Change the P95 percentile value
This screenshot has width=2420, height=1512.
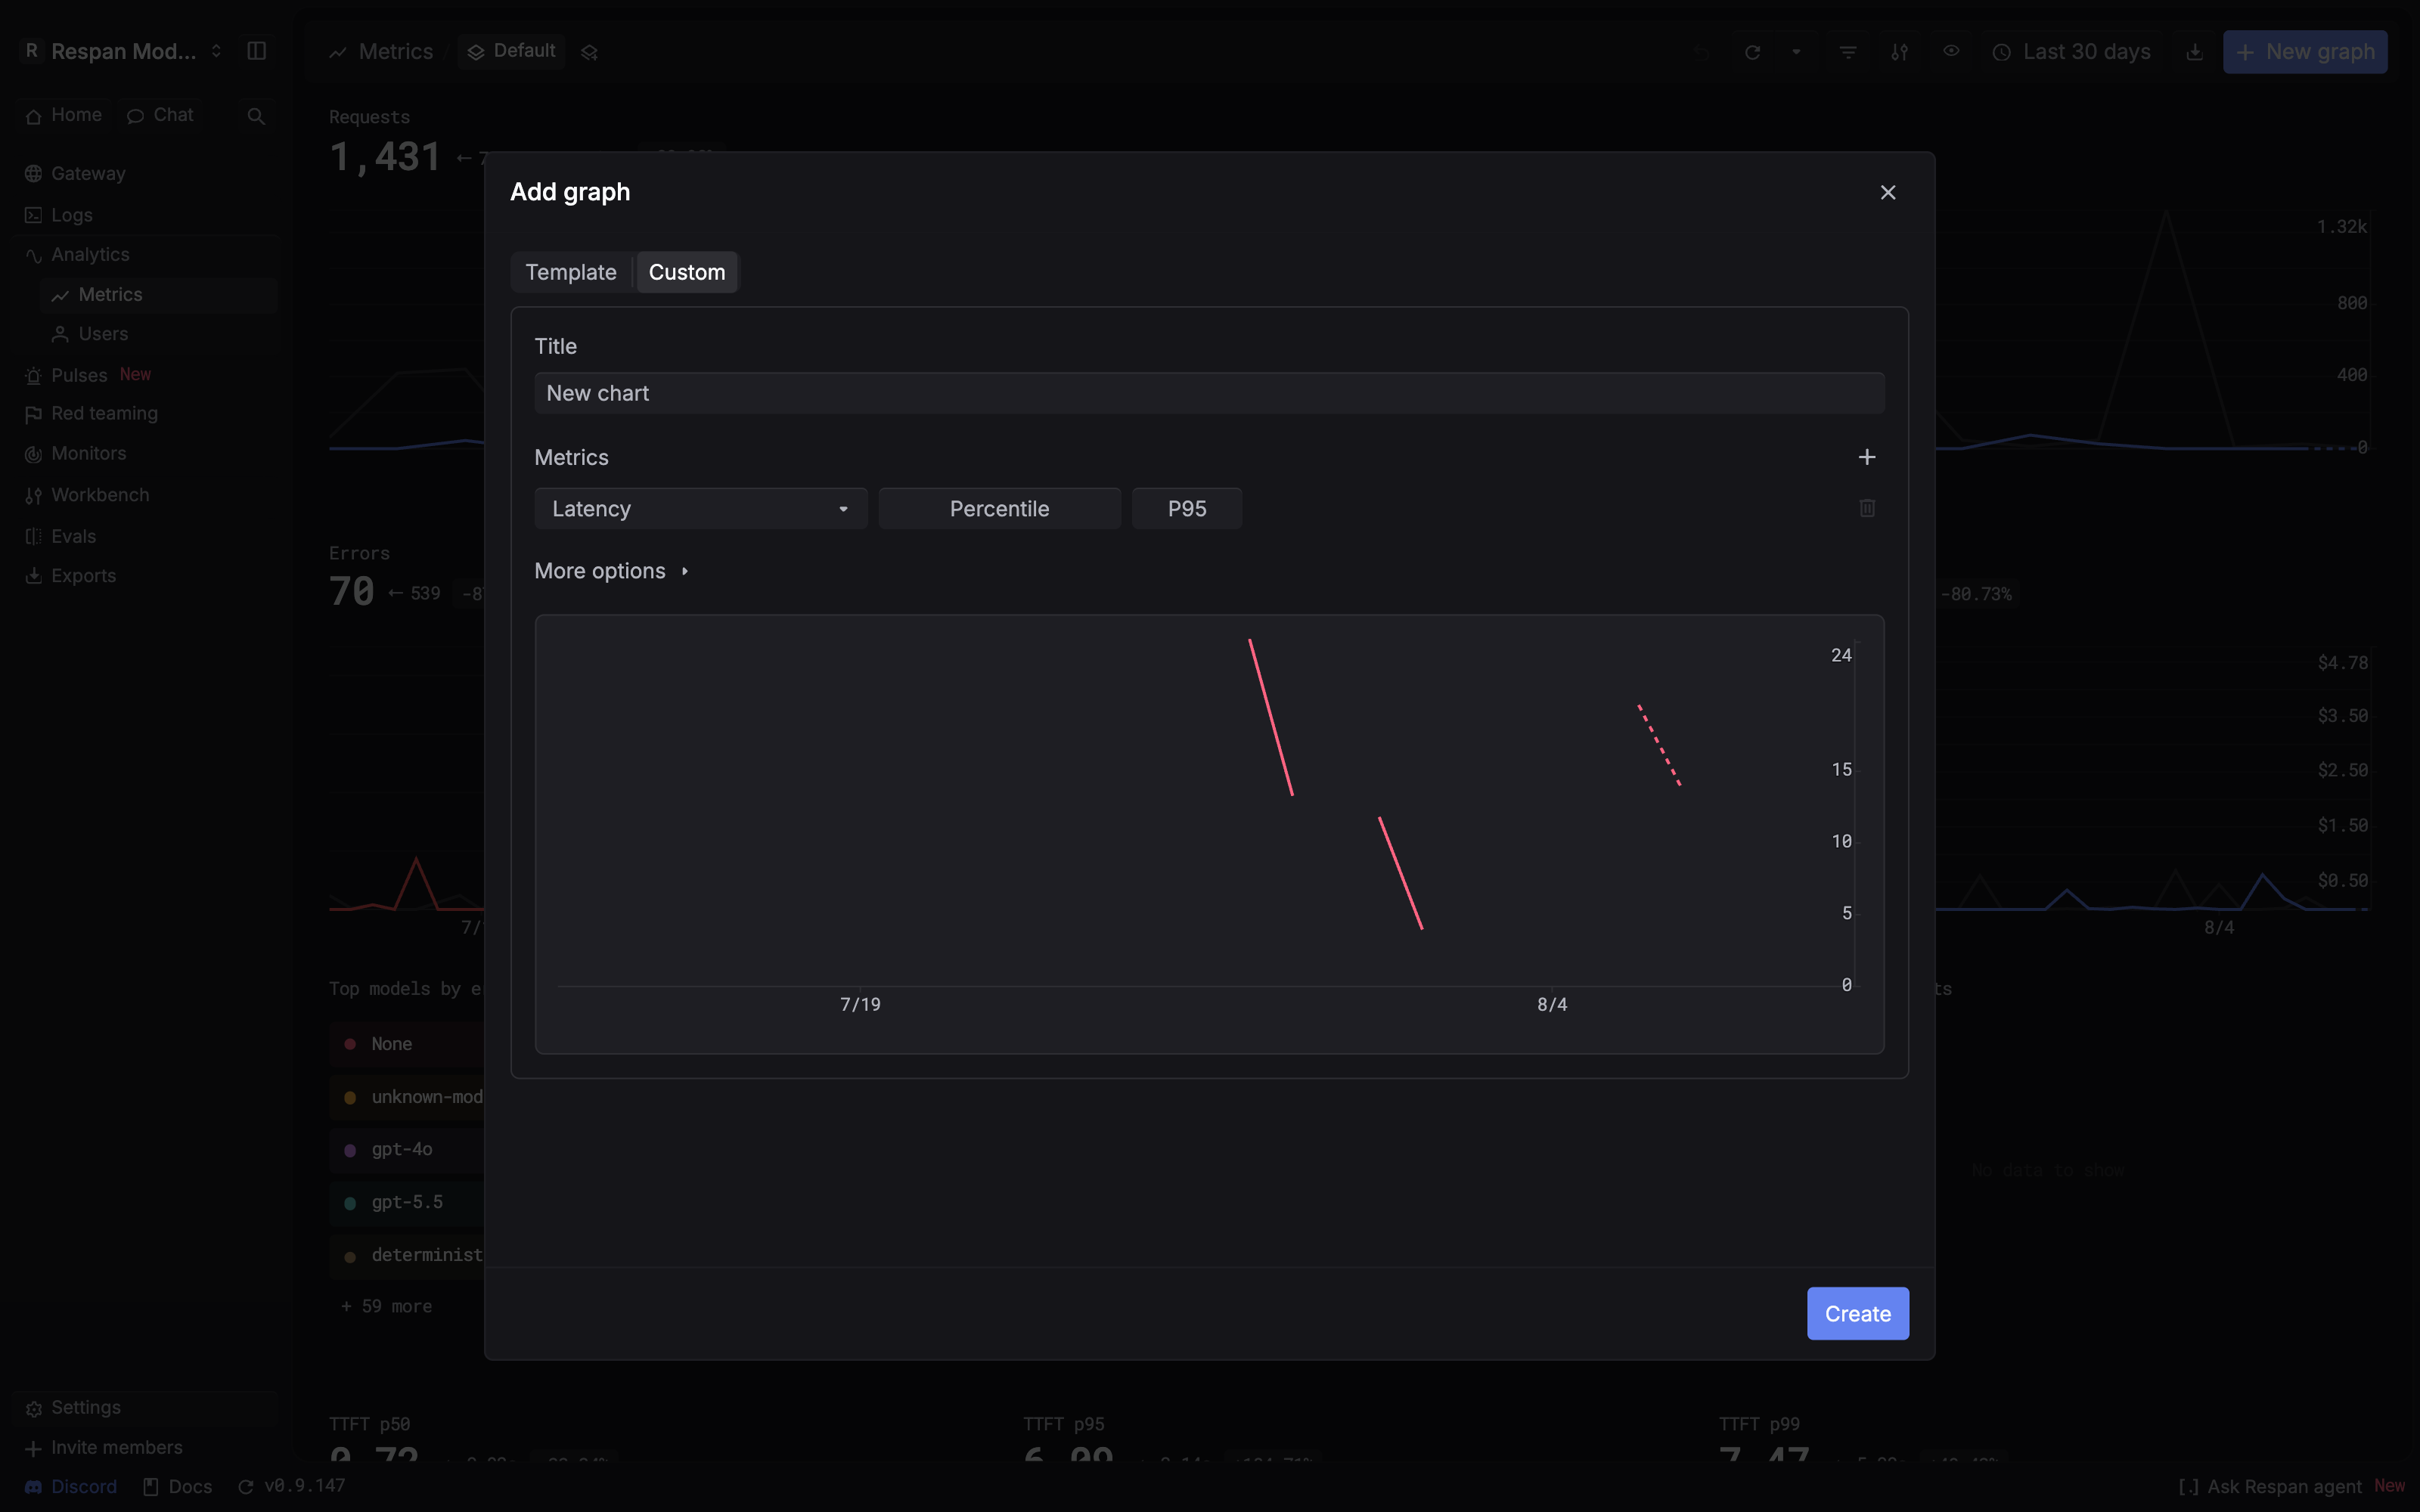click(x=1187, y=508)
